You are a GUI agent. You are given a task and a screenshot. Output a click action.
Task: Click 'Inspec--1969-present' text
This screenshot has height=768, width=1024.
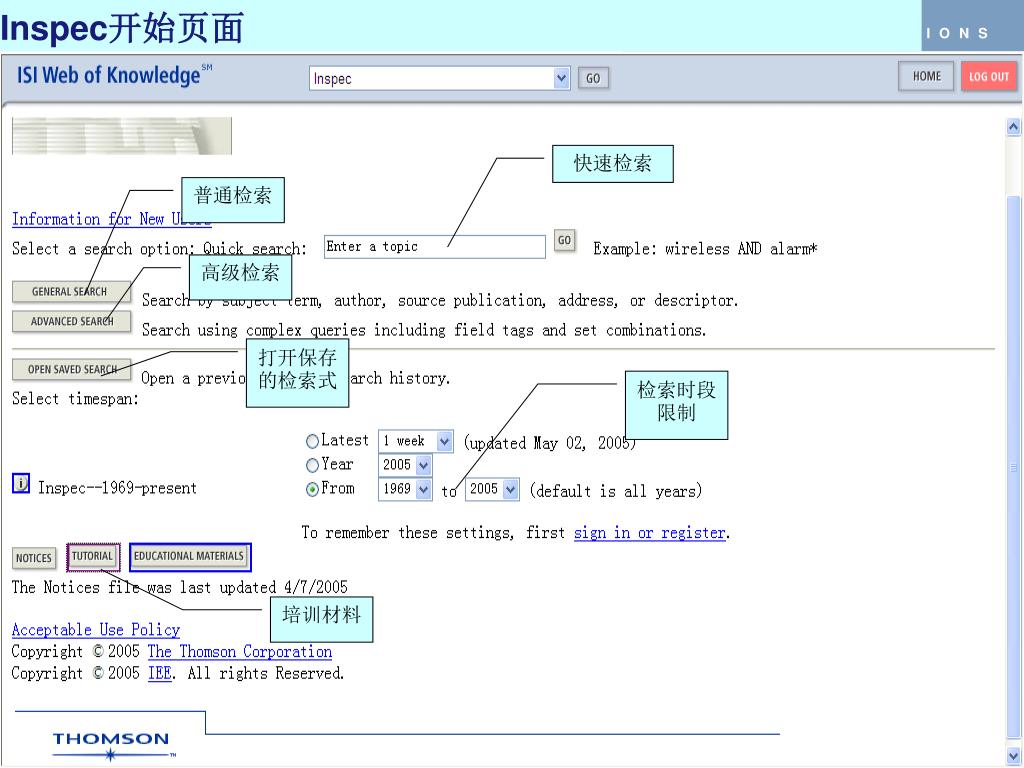tap(118, 488)
